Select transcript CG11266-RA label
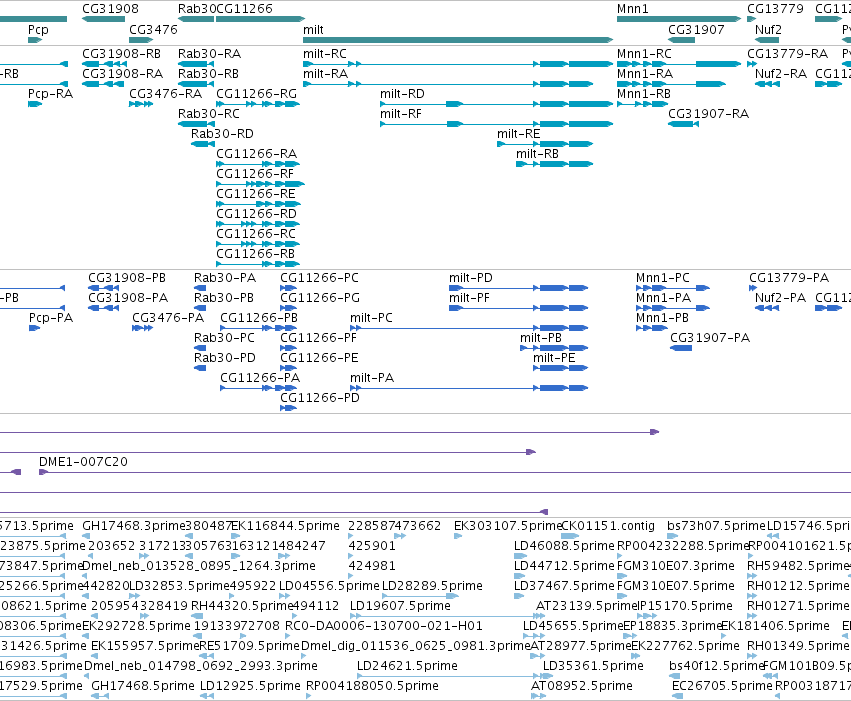The height and width of the screenshot is (701, 851). [256, 154]
